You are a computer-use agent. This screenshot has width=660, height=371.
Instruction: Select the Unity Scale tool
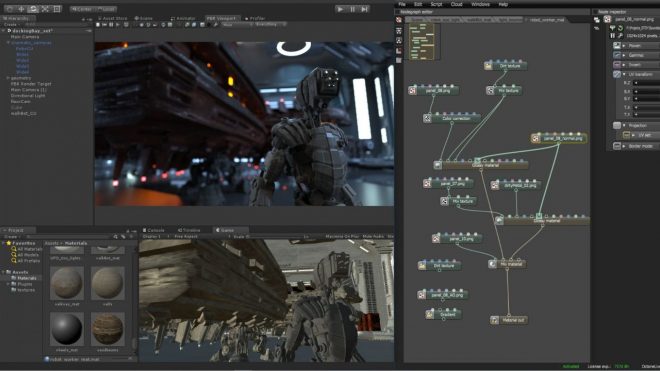click(45, 8)
